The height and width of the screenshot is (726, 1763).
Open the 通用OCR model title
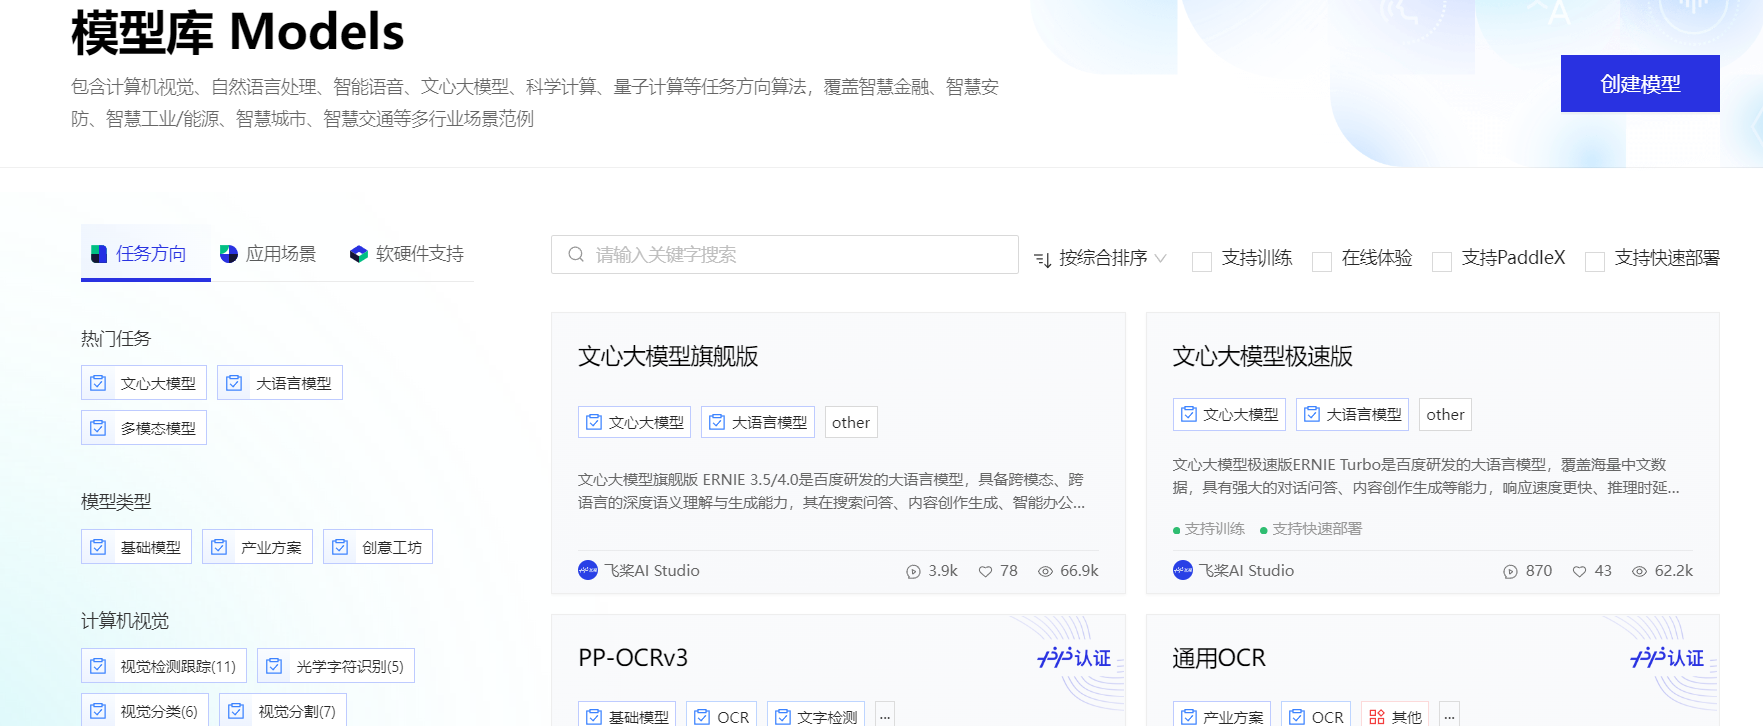coord(1219,658)
